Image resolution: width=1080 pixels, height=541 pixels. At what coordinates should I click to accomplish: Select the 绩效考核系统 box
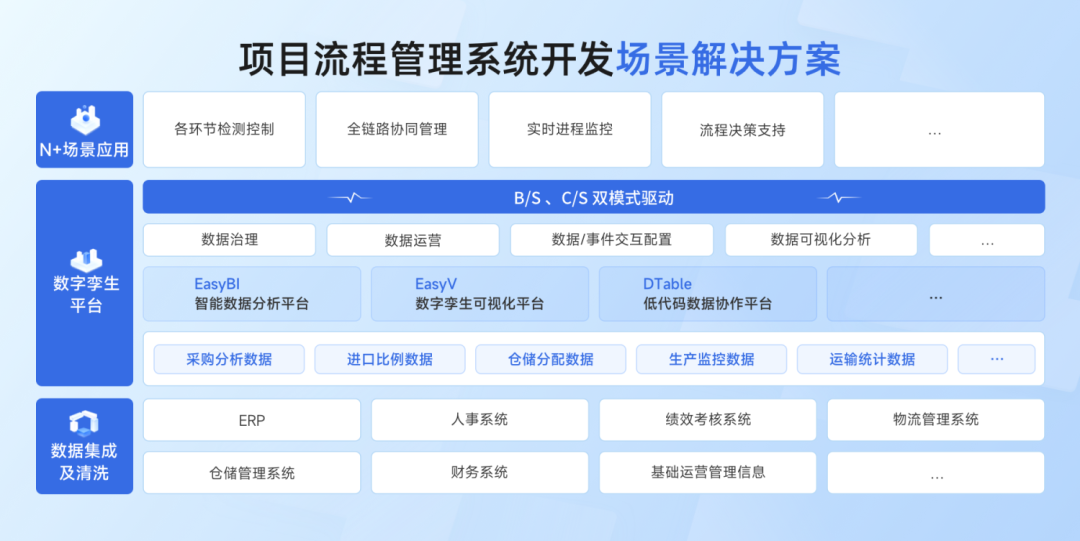(708, 420)
